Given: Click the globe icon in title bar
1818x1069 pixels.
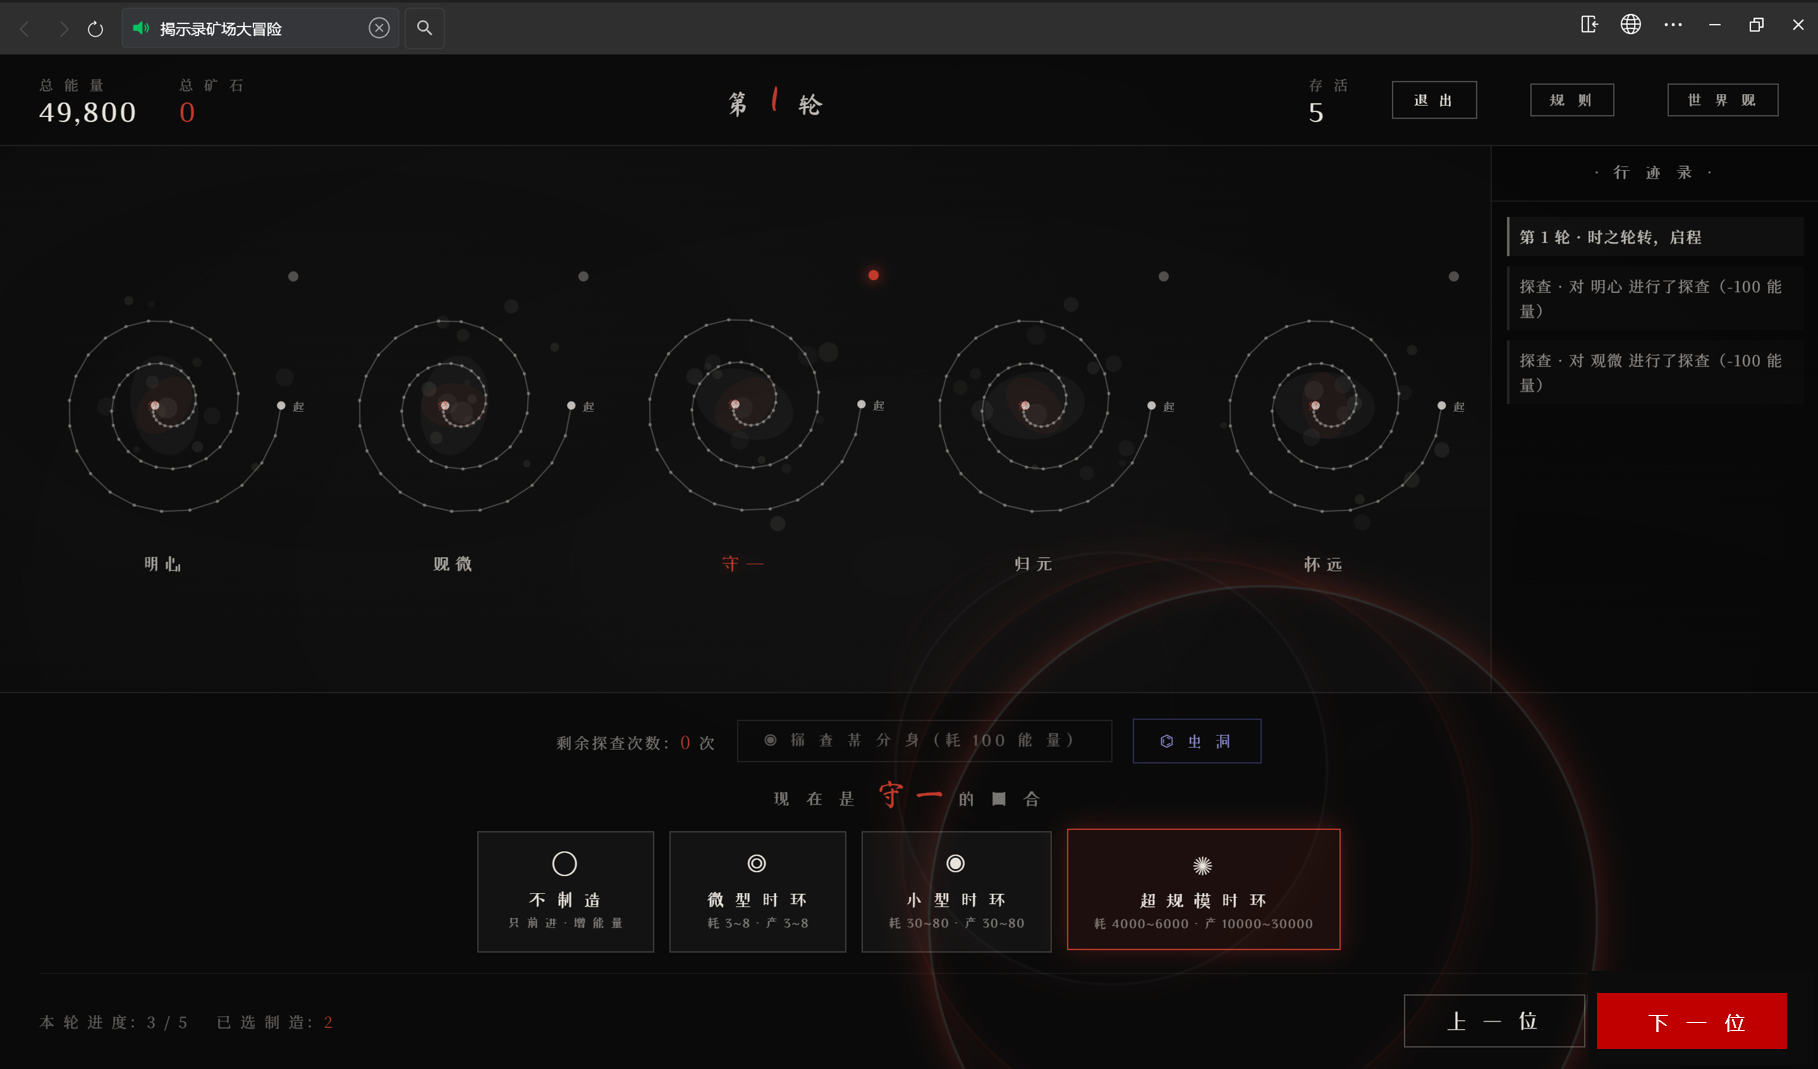Looking at the screenshot, I should [1631, 24].
